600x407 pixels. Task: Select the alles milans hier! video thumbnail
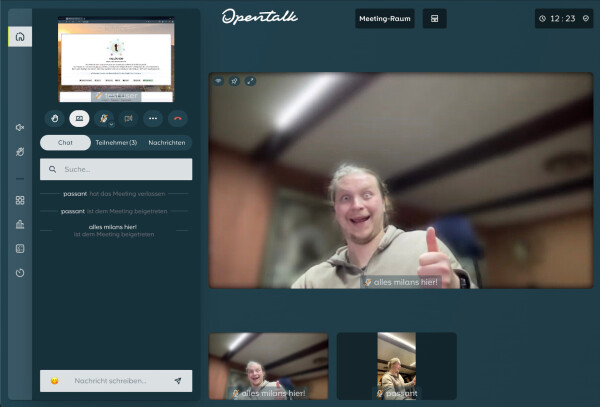pyautogui.click(x=269, y=366)
